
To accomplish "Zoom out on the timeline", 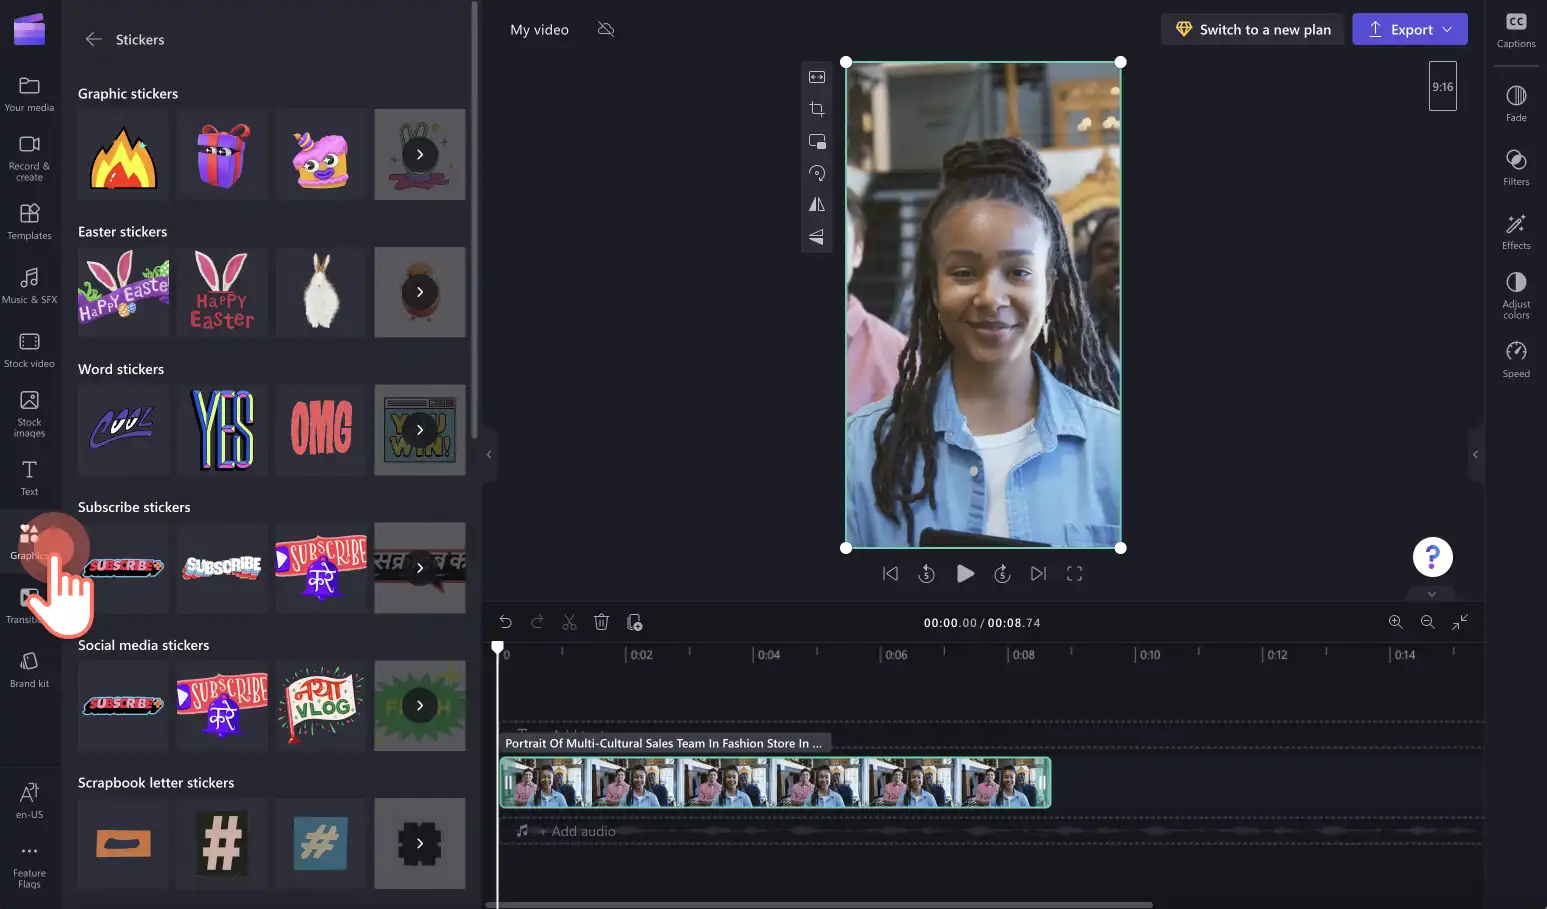I will coord(1428,622).
